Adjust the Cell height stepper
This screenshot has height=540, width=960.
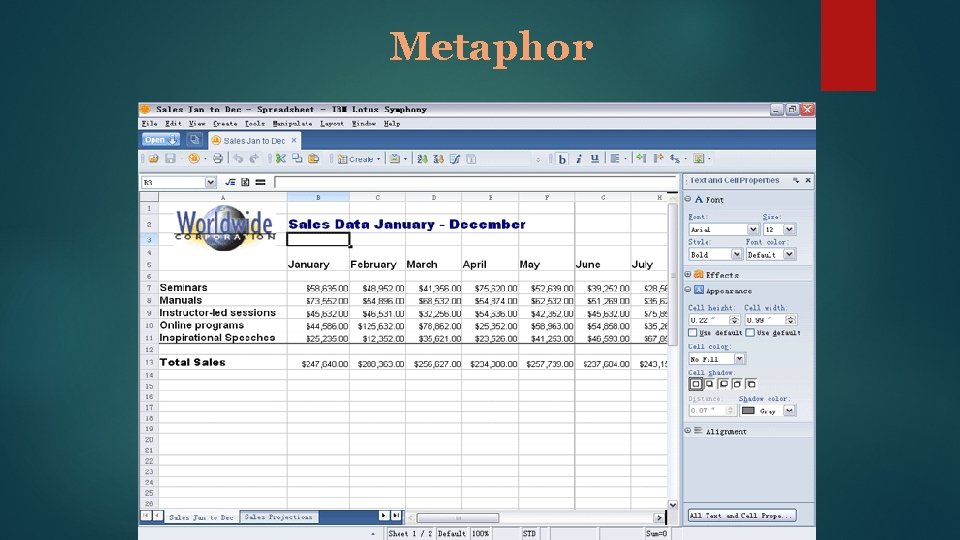click(x=734, y=320)
